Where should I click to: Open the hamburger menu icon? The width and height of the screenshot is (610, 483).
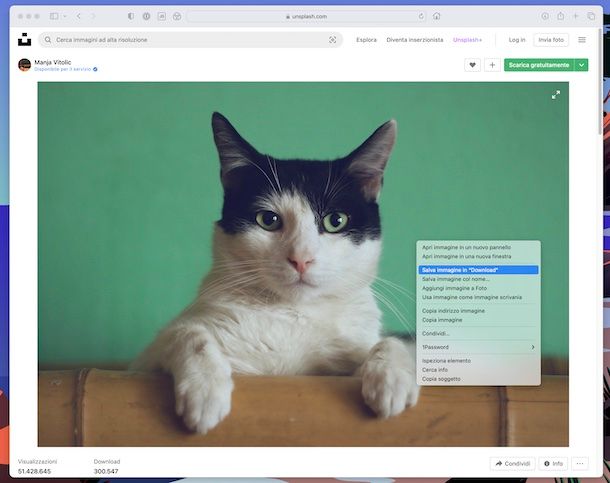click(582, 40)
